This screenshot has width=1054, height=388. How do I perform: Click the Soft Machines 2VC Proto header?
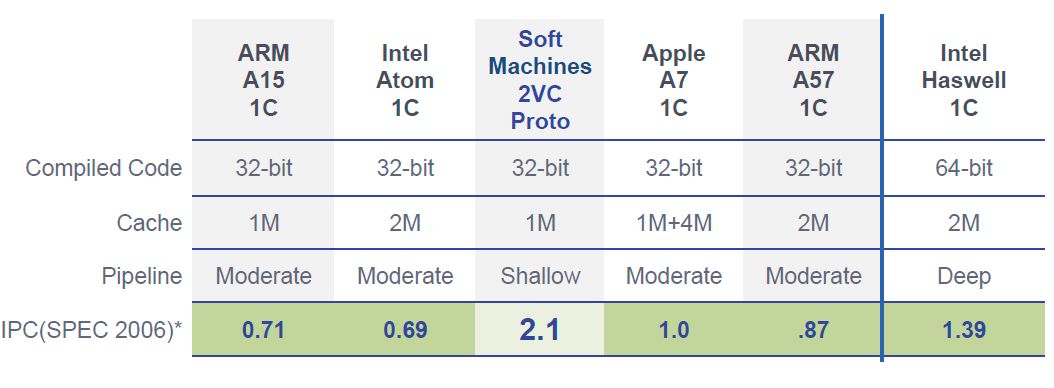[x=540, y=79]
